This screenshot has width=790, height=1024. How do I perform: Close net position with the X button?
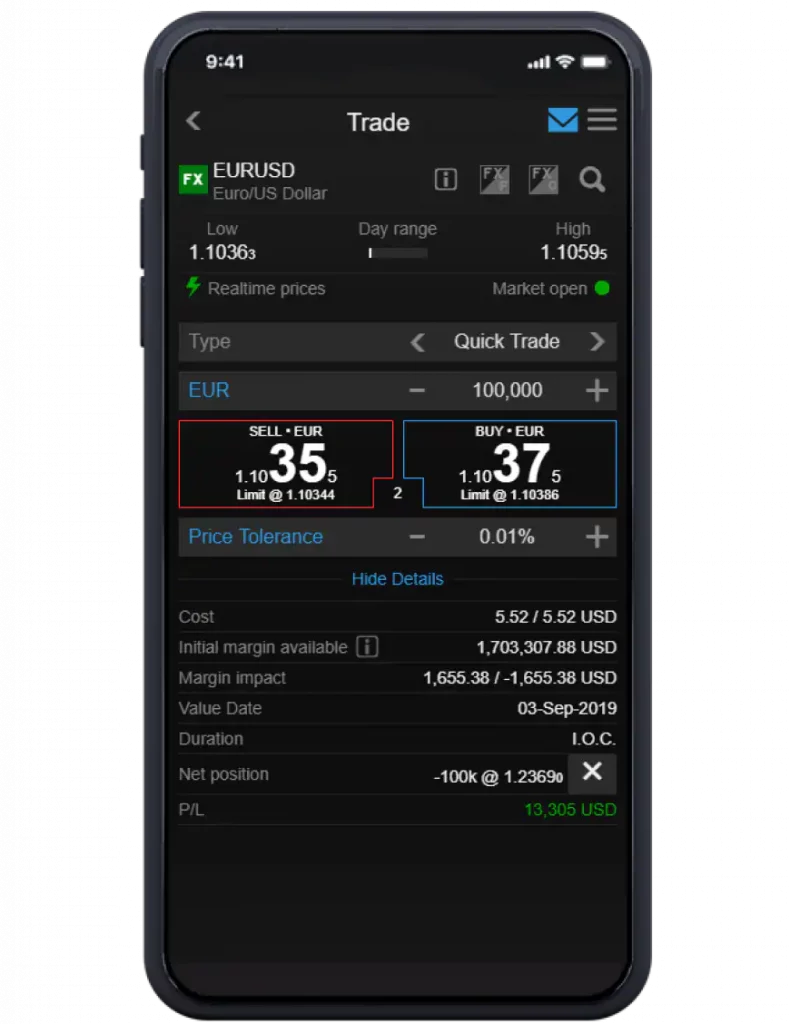click(x=592, y=773)
